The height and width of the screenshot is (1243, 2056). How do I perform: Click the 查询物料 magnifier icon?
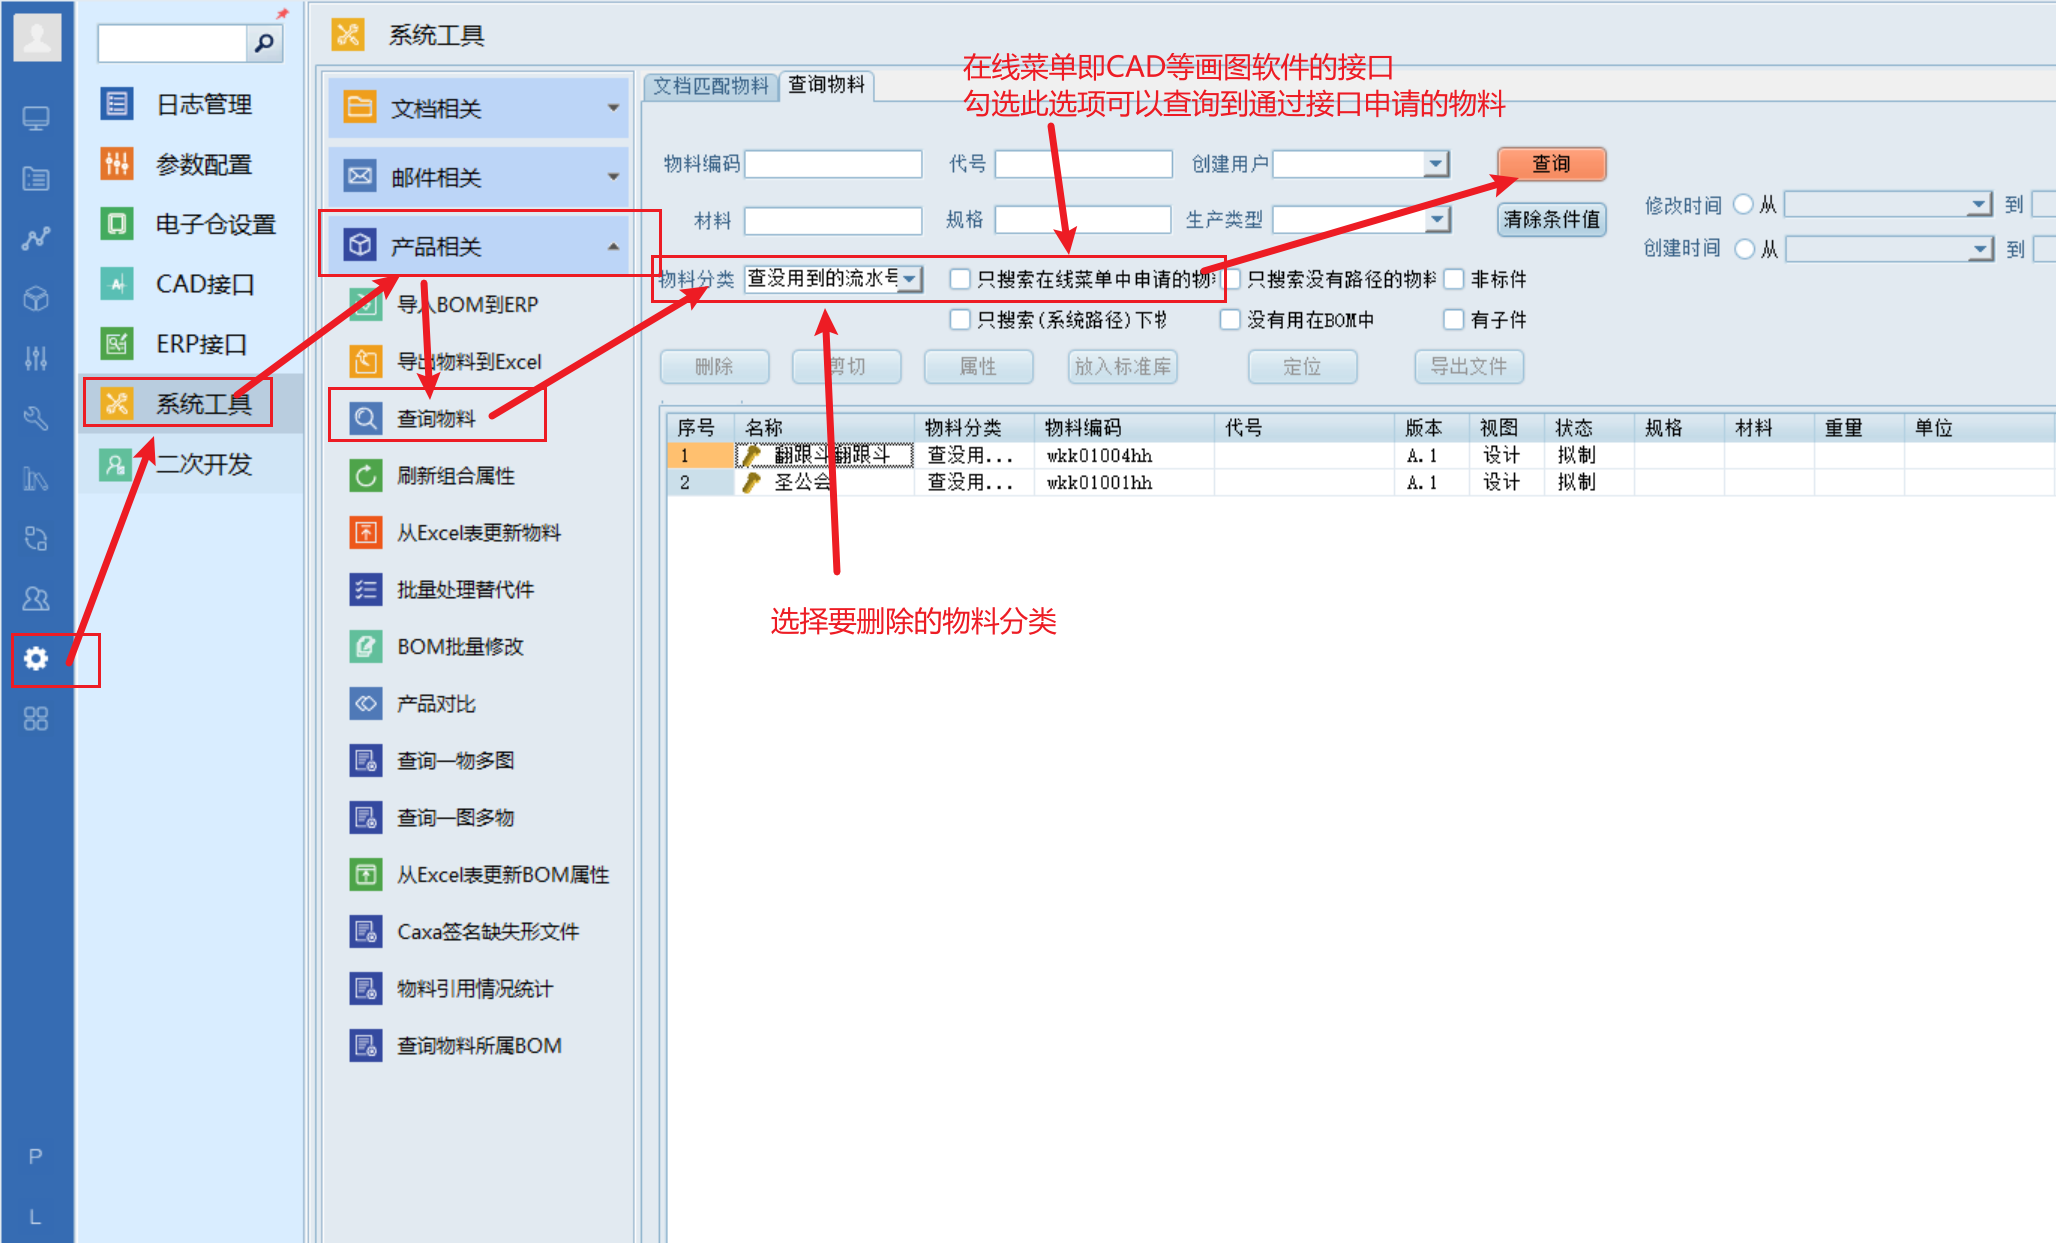[366, 418]
